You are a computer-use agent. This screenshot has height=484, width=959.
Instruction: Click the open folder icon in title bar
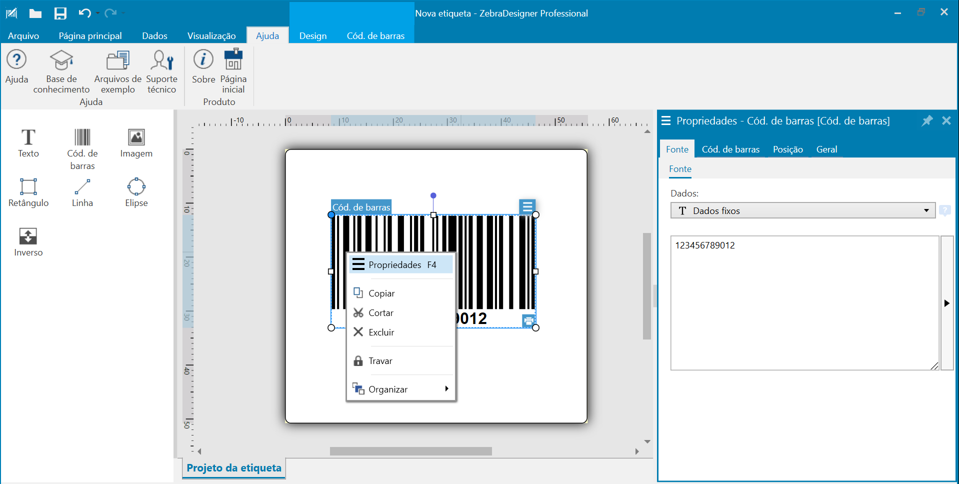35,13
